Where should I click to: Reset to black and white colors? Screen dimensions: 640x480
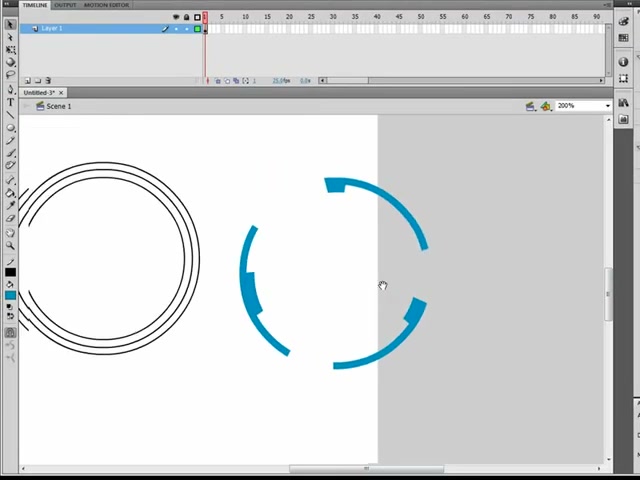click(9, 307)
